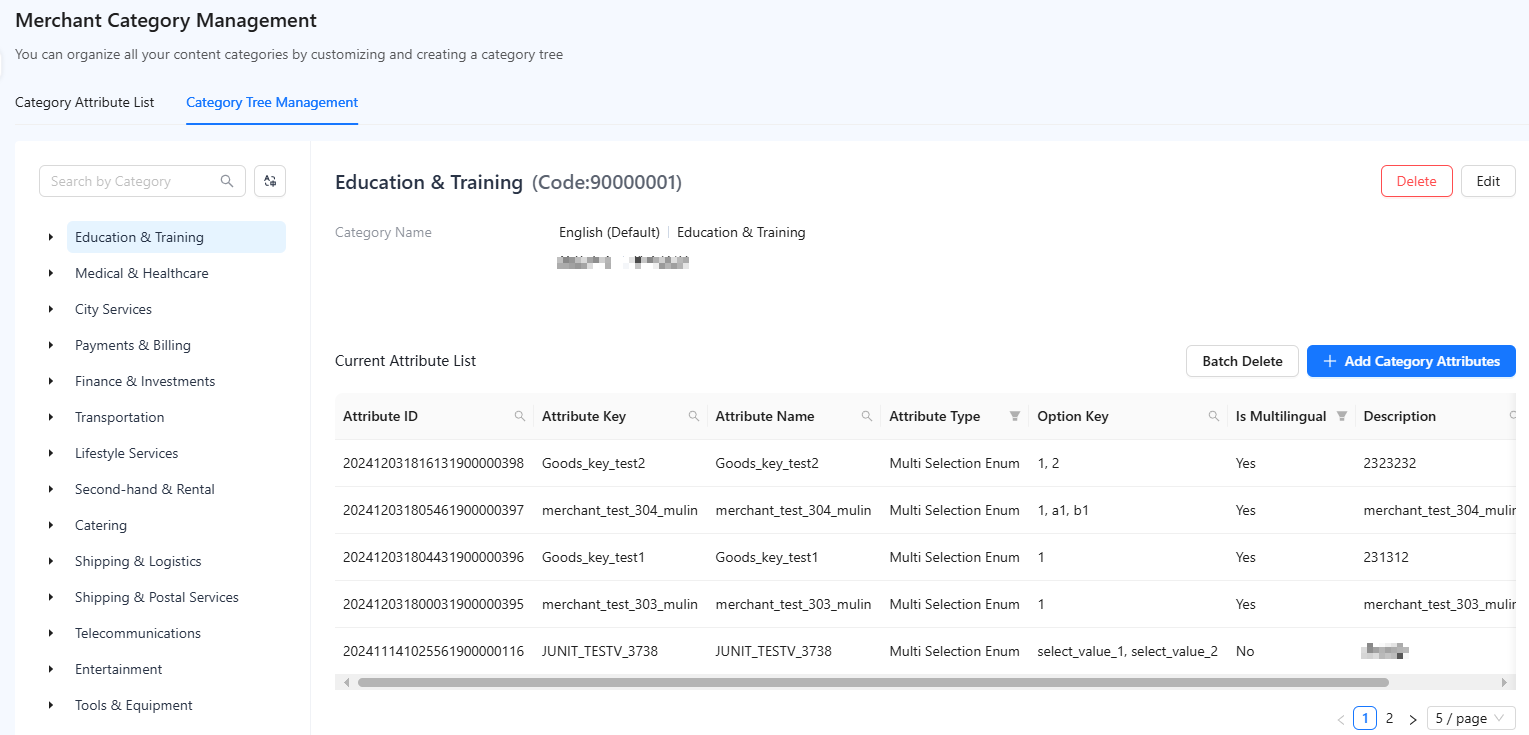Go to the next page arrow
Image resolution: width=1529 pixels, height=735 pixels.
pyautogui.click(x=1413, y=719)
